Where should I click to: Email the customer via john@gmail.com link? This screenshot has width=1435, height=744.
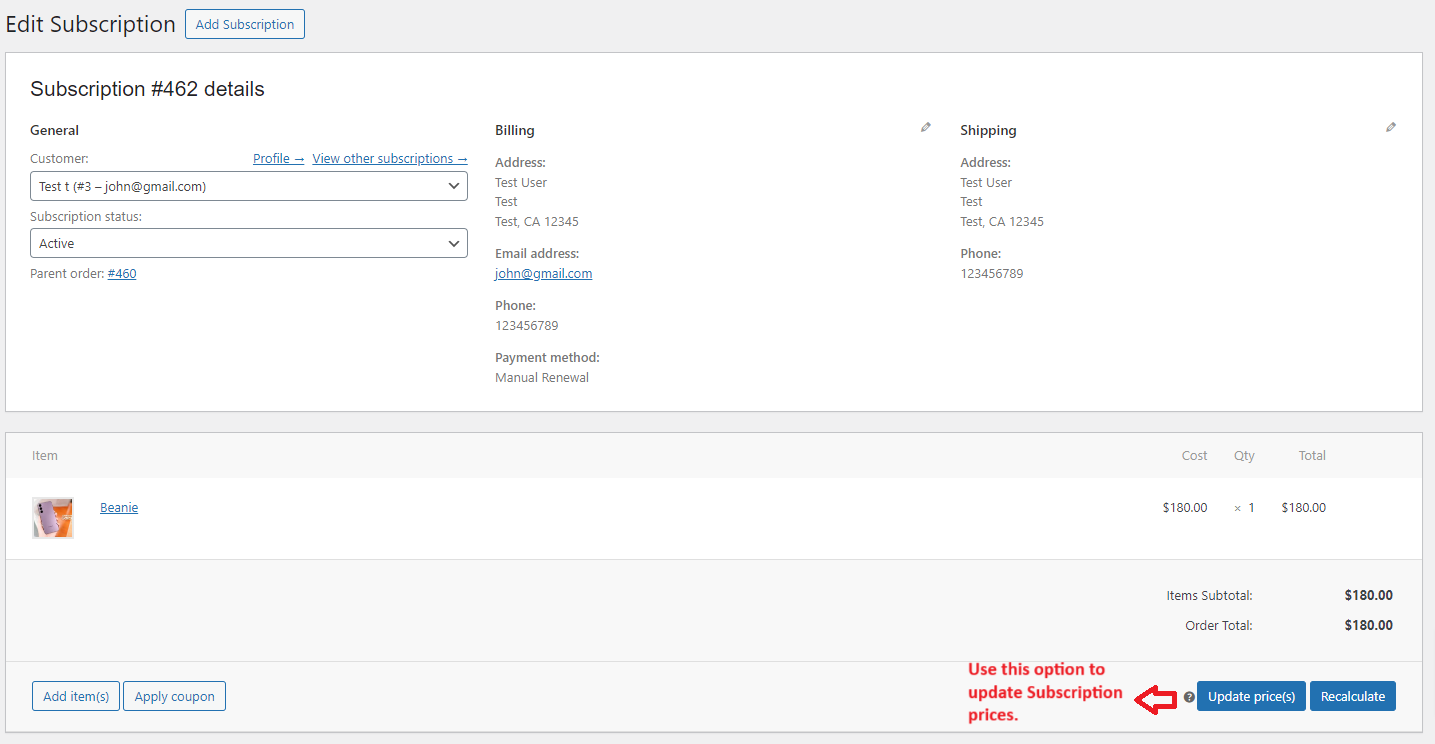(x=543, y=273)
